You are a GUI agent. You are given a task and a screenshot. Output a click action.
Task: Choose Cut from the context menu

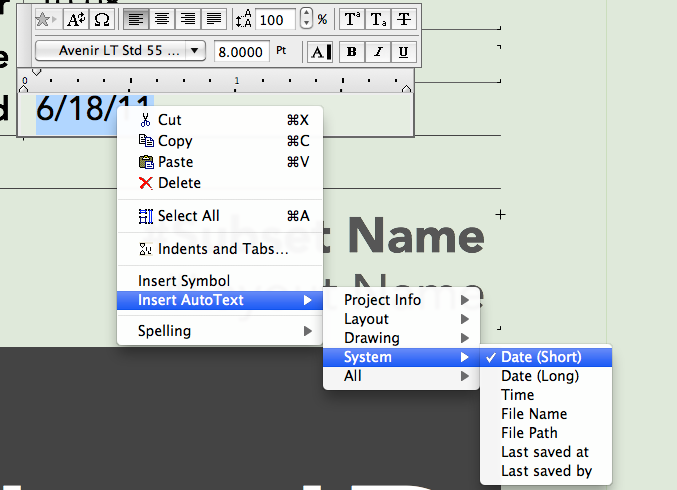(220, 120)
